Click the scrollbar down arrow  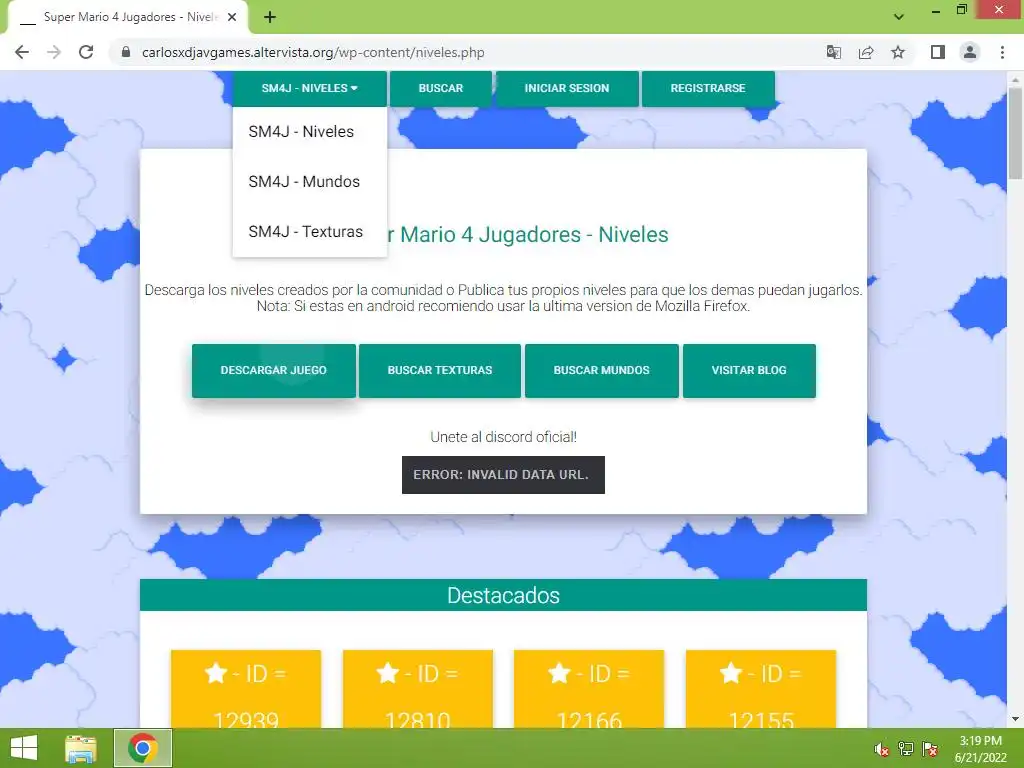coord(1015,719)
